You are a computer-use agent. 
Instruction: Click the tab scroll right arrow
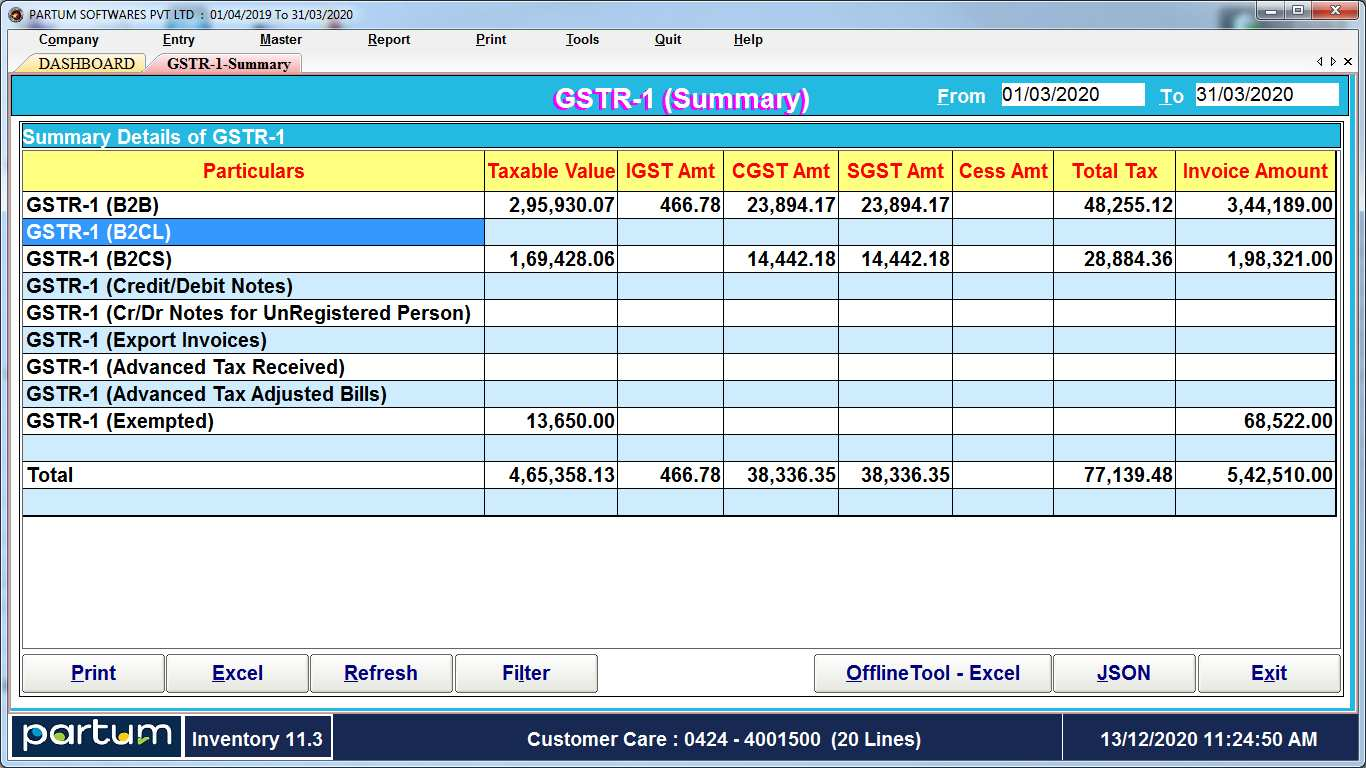click(x=1333, y=62)
